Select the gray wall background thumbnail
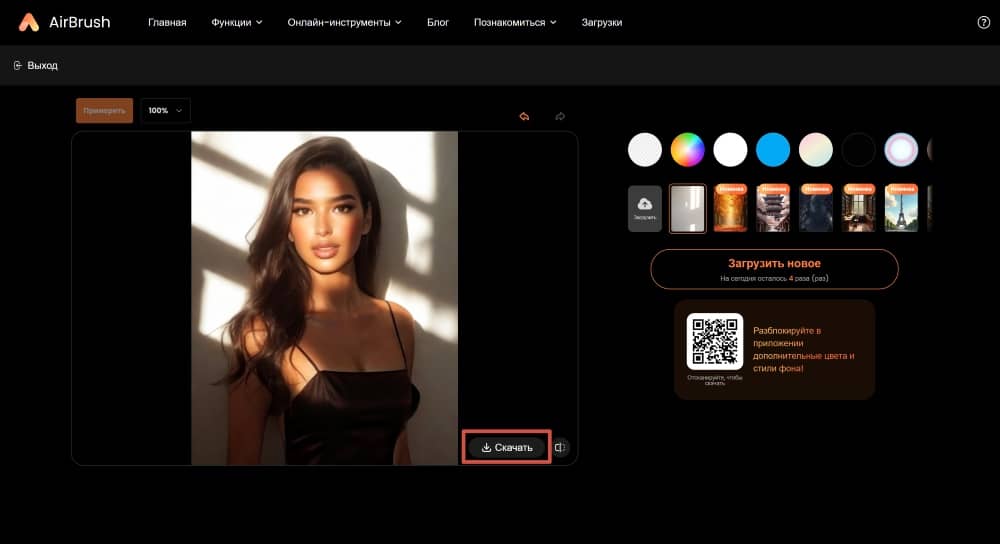 tap(688, 209)
